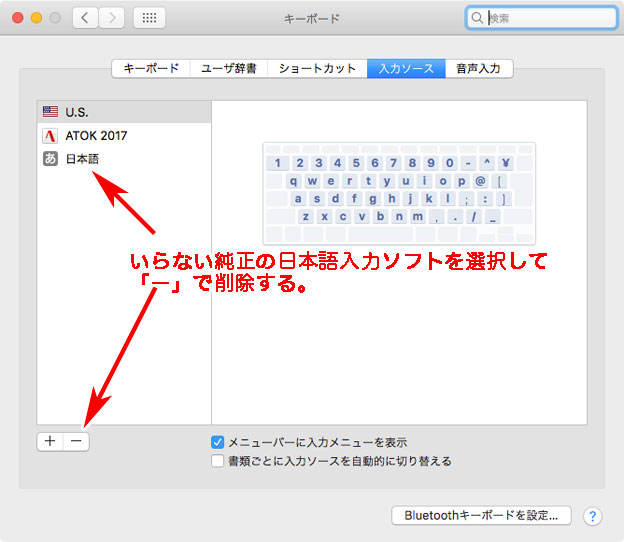The image size is (624, 542).
Task: Switch to the ショートカット tab
Action: pyautogui.click(x=317, y=68)
